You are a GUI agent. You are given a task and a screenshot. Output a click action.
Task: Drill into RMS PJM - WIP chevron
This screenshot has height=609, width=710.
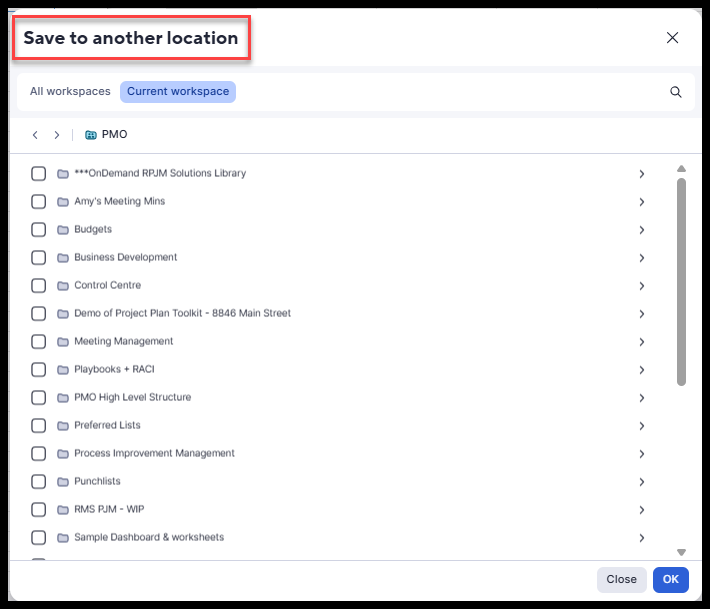pos(642,510)
